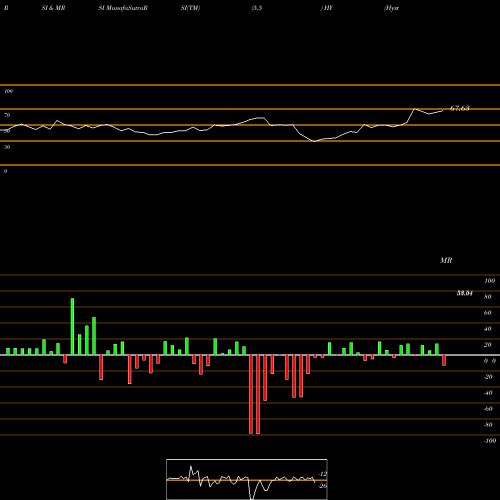
Task: Click the -80 label on MR axis
Action: [488, 425]
